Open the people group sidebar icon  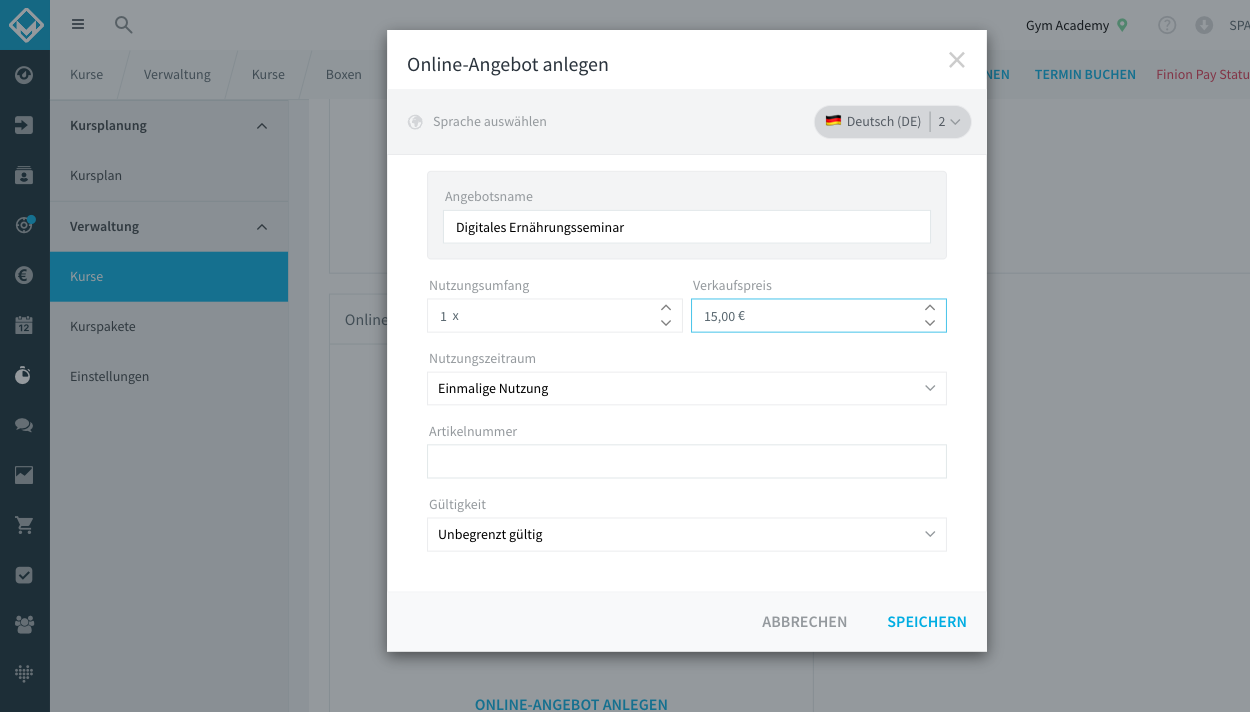[25, 625]
